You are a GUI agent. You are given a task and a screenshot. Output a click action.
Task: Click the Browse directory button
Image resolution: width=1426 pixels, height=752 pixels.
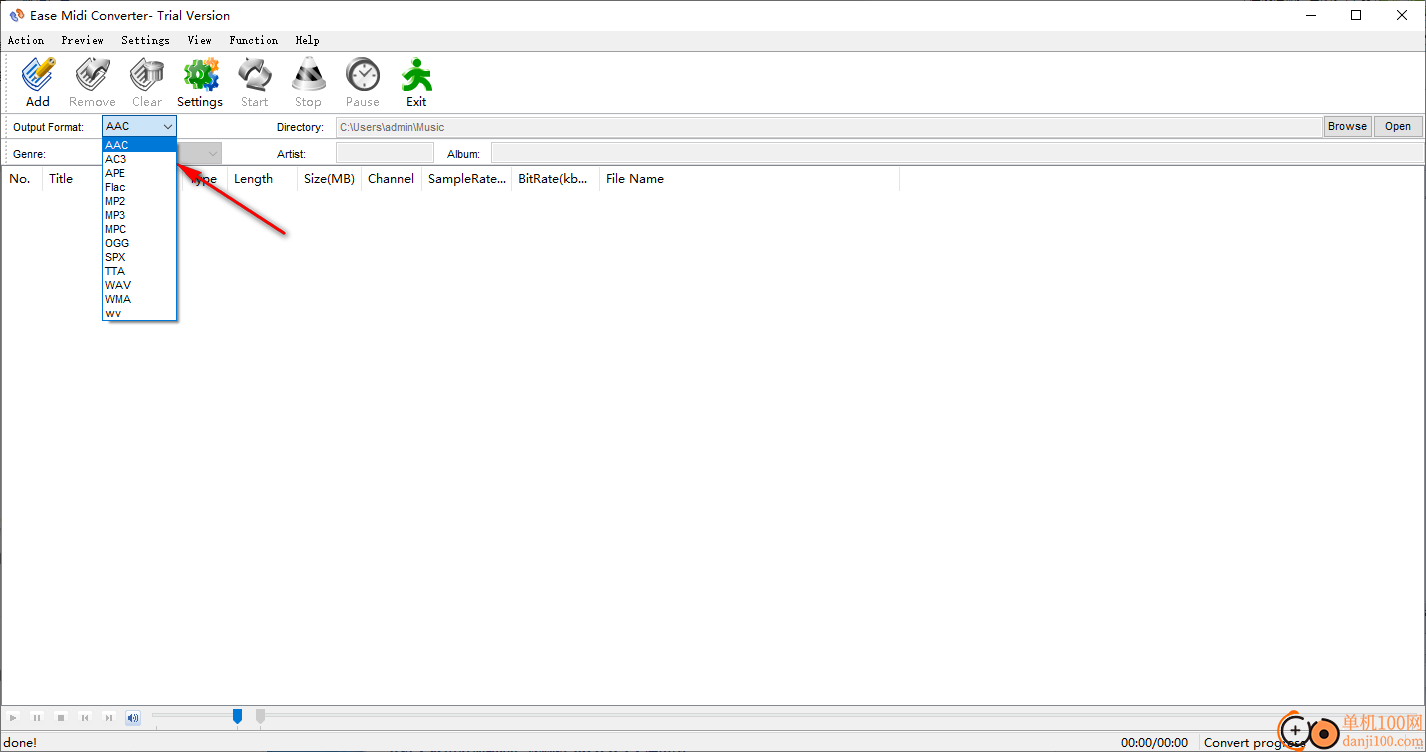[x=1347, y=127]
